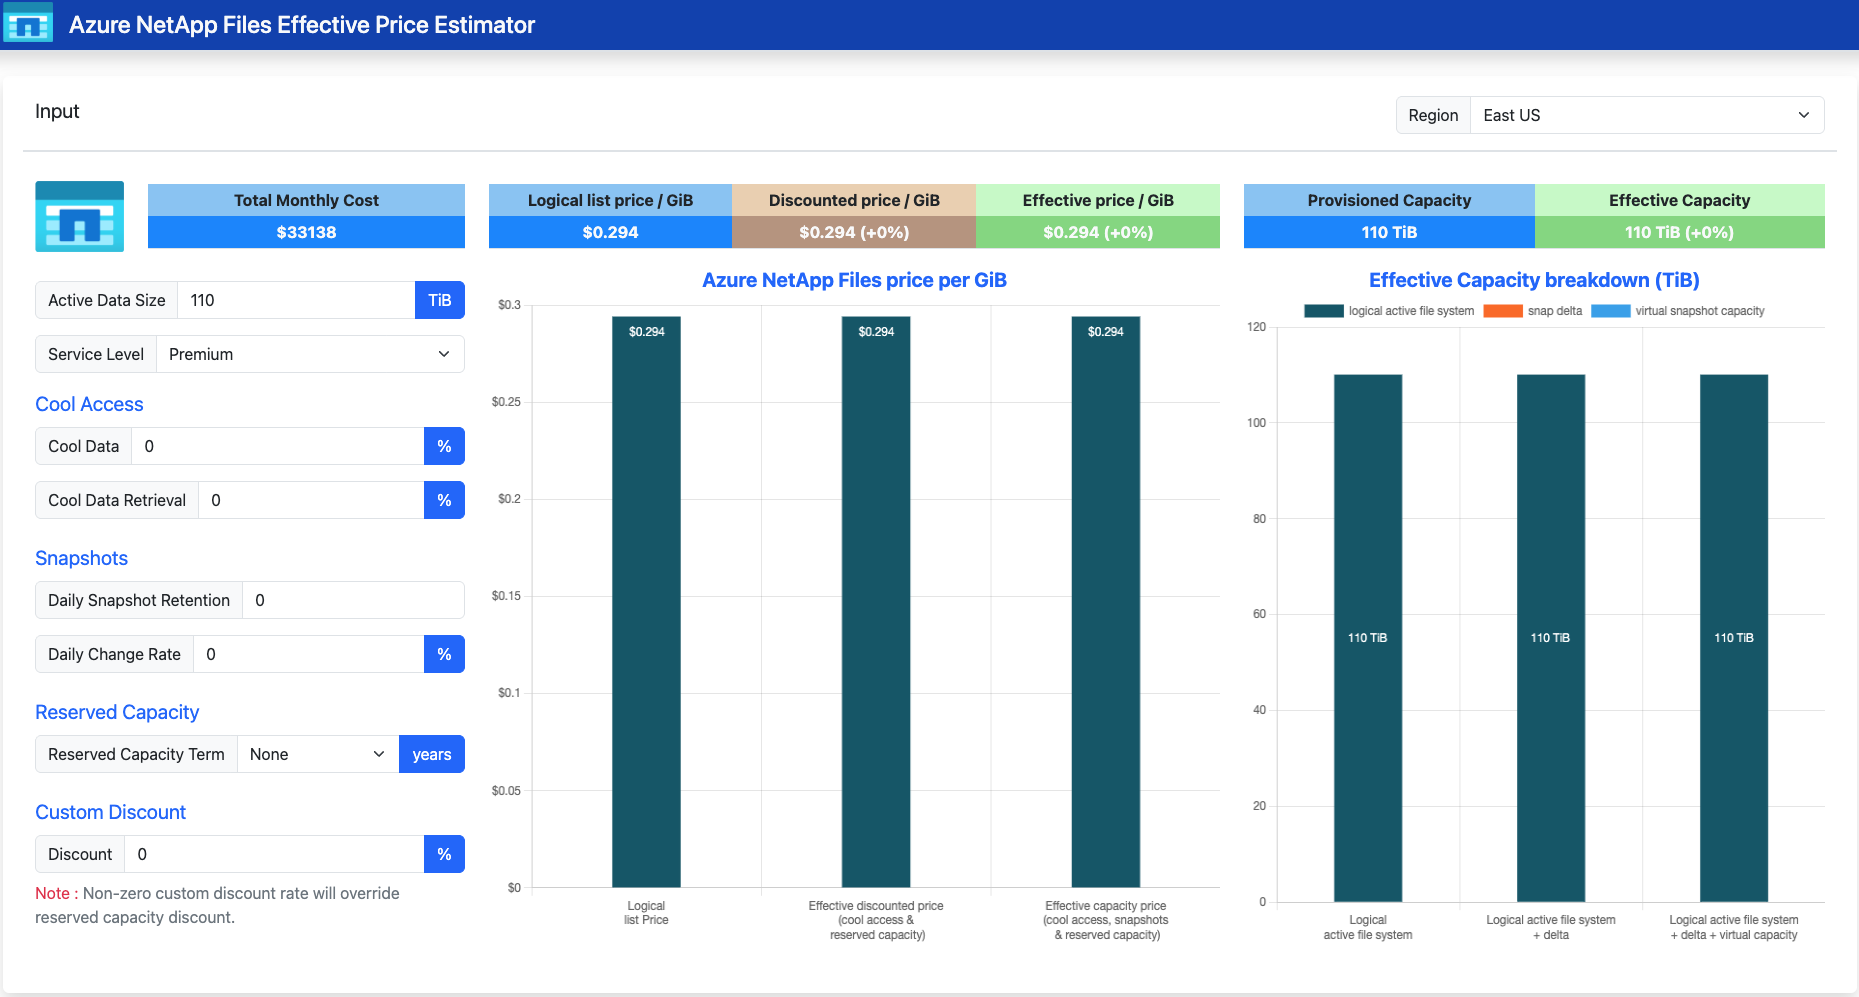Click the Cool Data percentage field
Image resolution: width=1859 pixels, height=997 pixels.
click(278, 446)
